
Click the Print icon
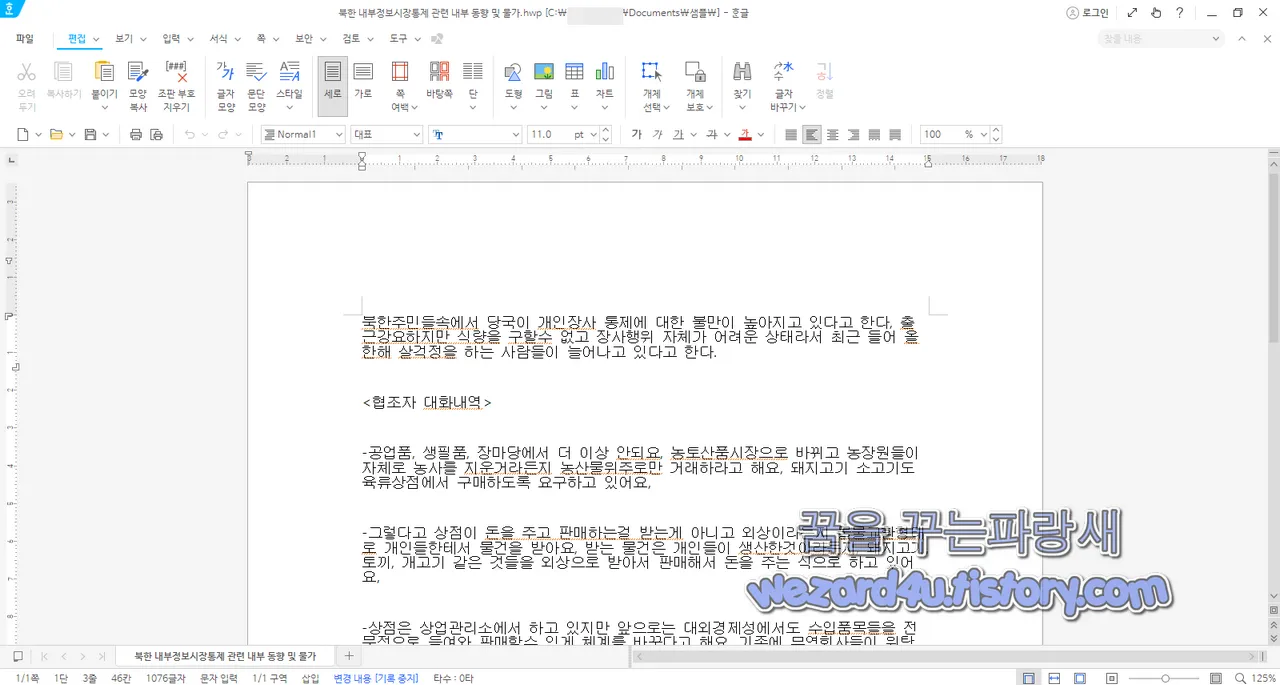click(136, 134)
